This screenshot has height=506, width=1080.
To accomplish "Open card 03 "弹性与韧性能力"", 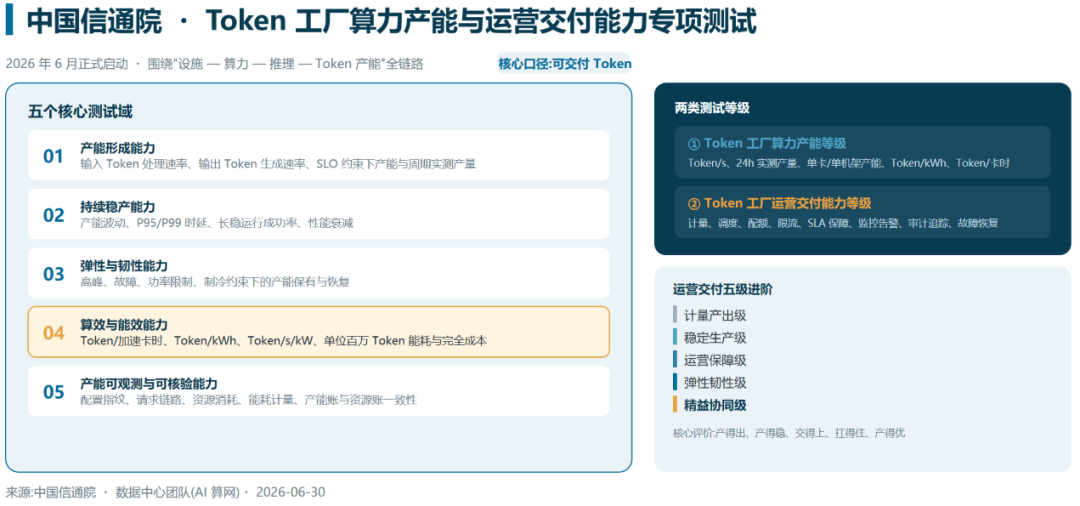I will [x=318, y=273].
